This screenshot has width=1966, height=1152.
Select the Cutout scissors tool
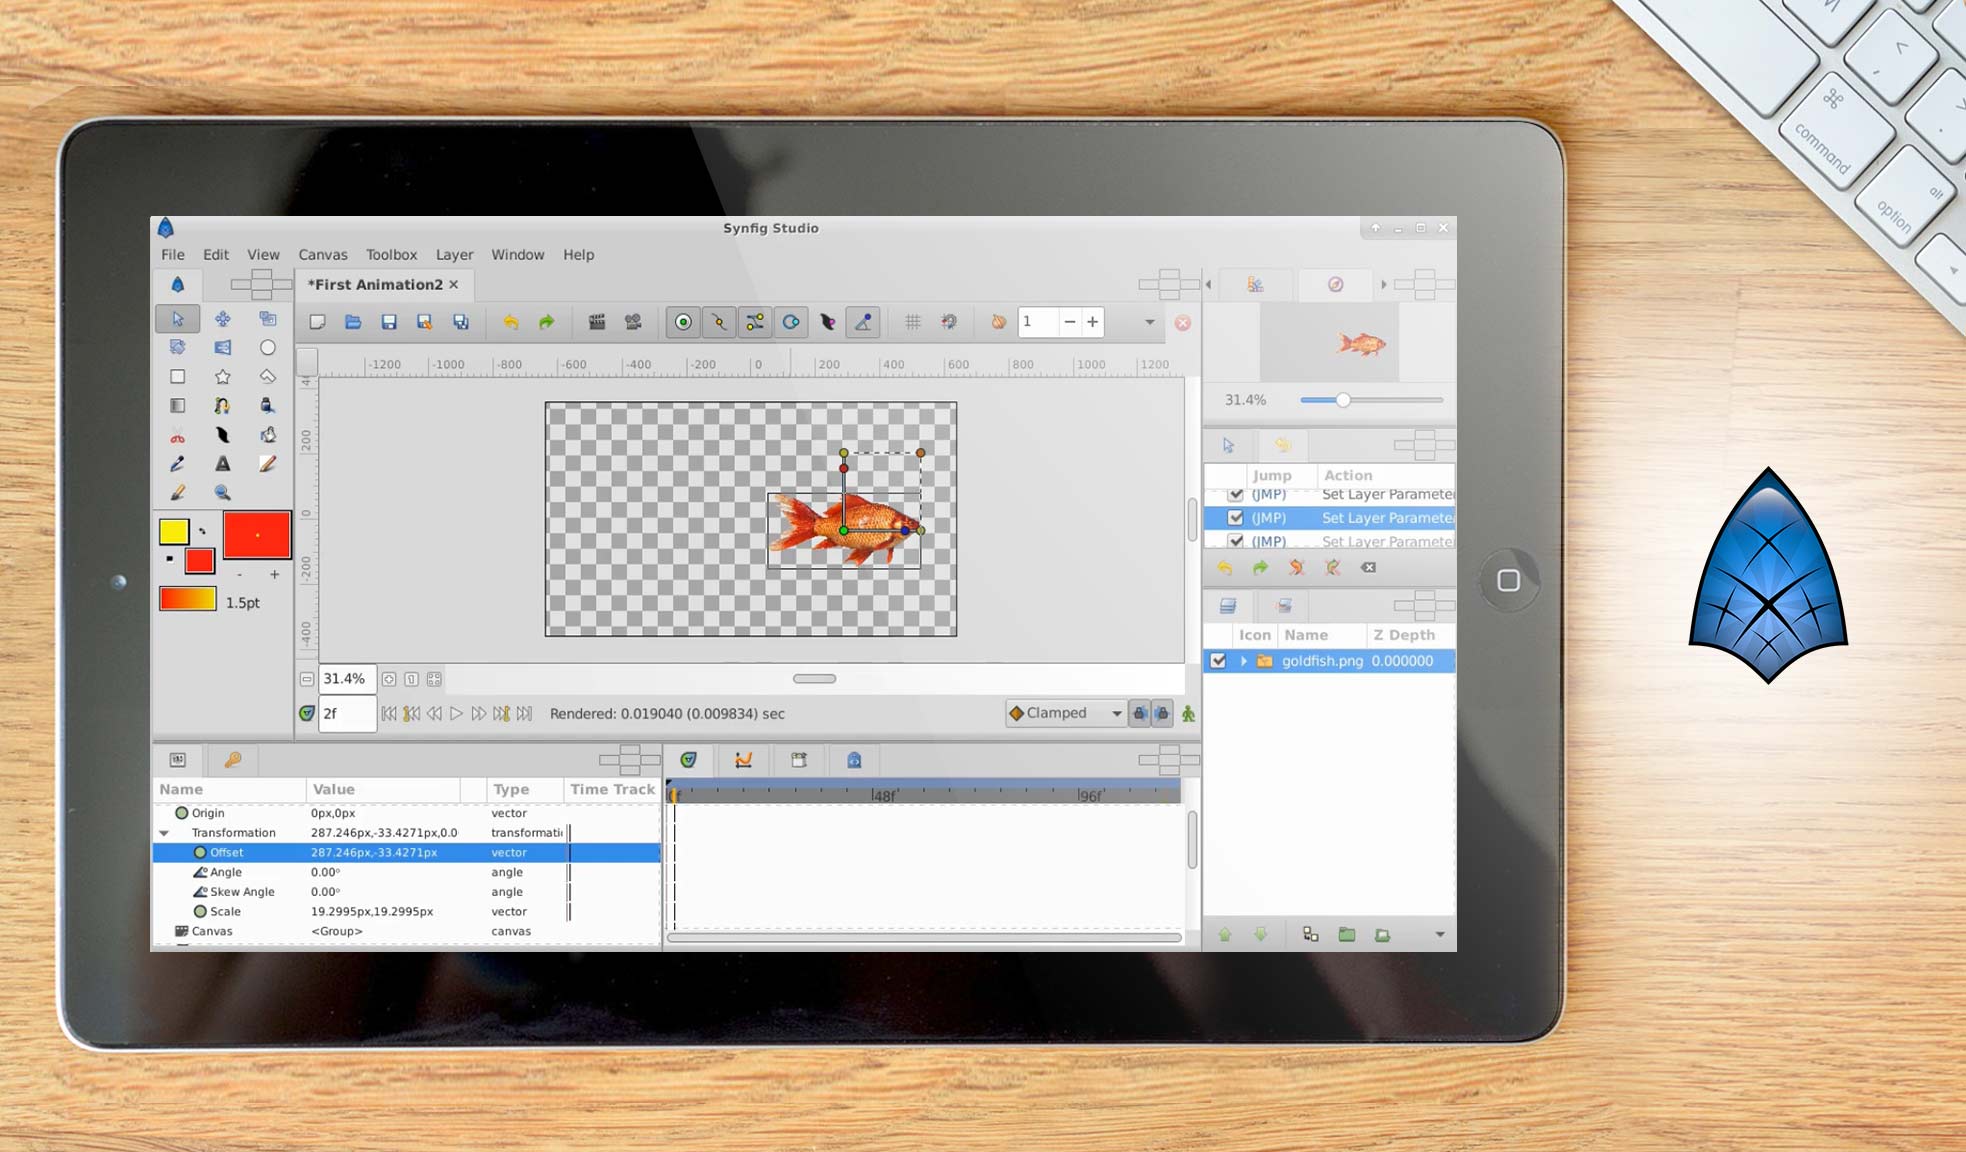pyautogui.click(x=178, y=435)
